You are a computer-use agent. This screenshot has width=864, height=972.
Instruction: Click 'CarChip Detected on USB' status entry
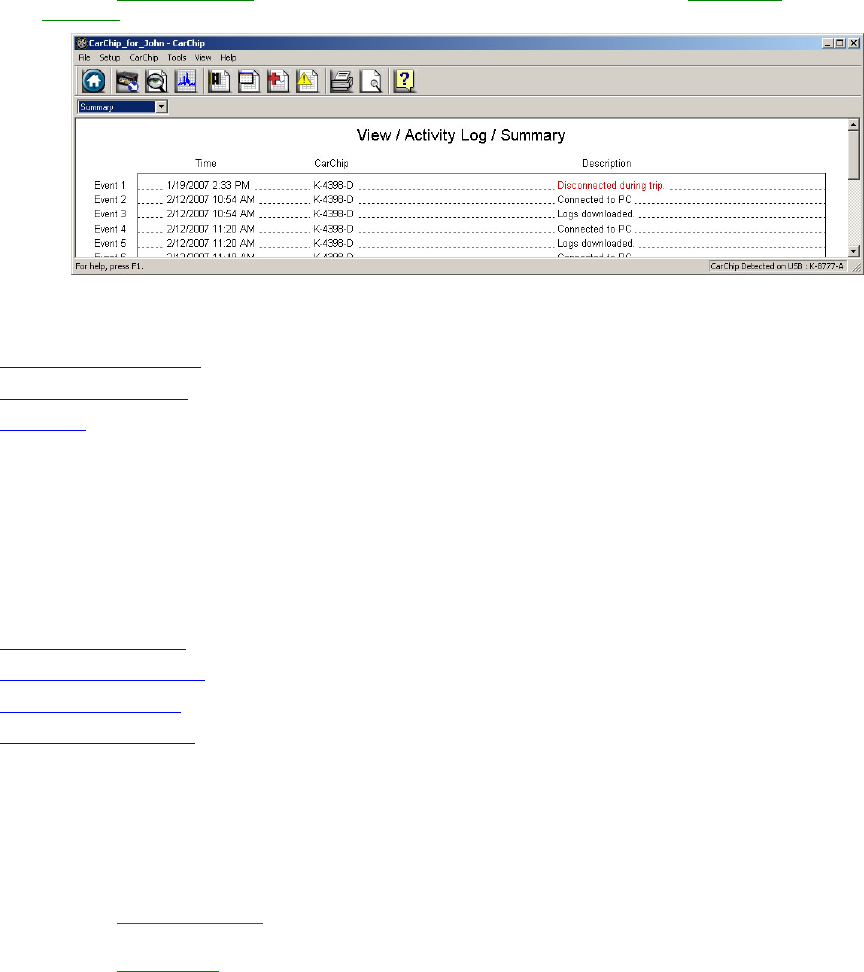pos(777,266)
